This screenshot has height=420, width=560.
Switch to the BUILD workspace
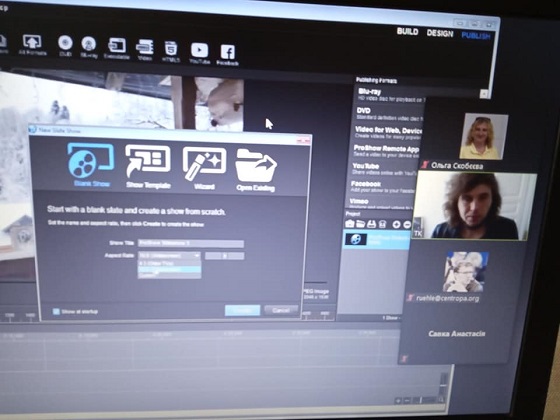point(408,31)
